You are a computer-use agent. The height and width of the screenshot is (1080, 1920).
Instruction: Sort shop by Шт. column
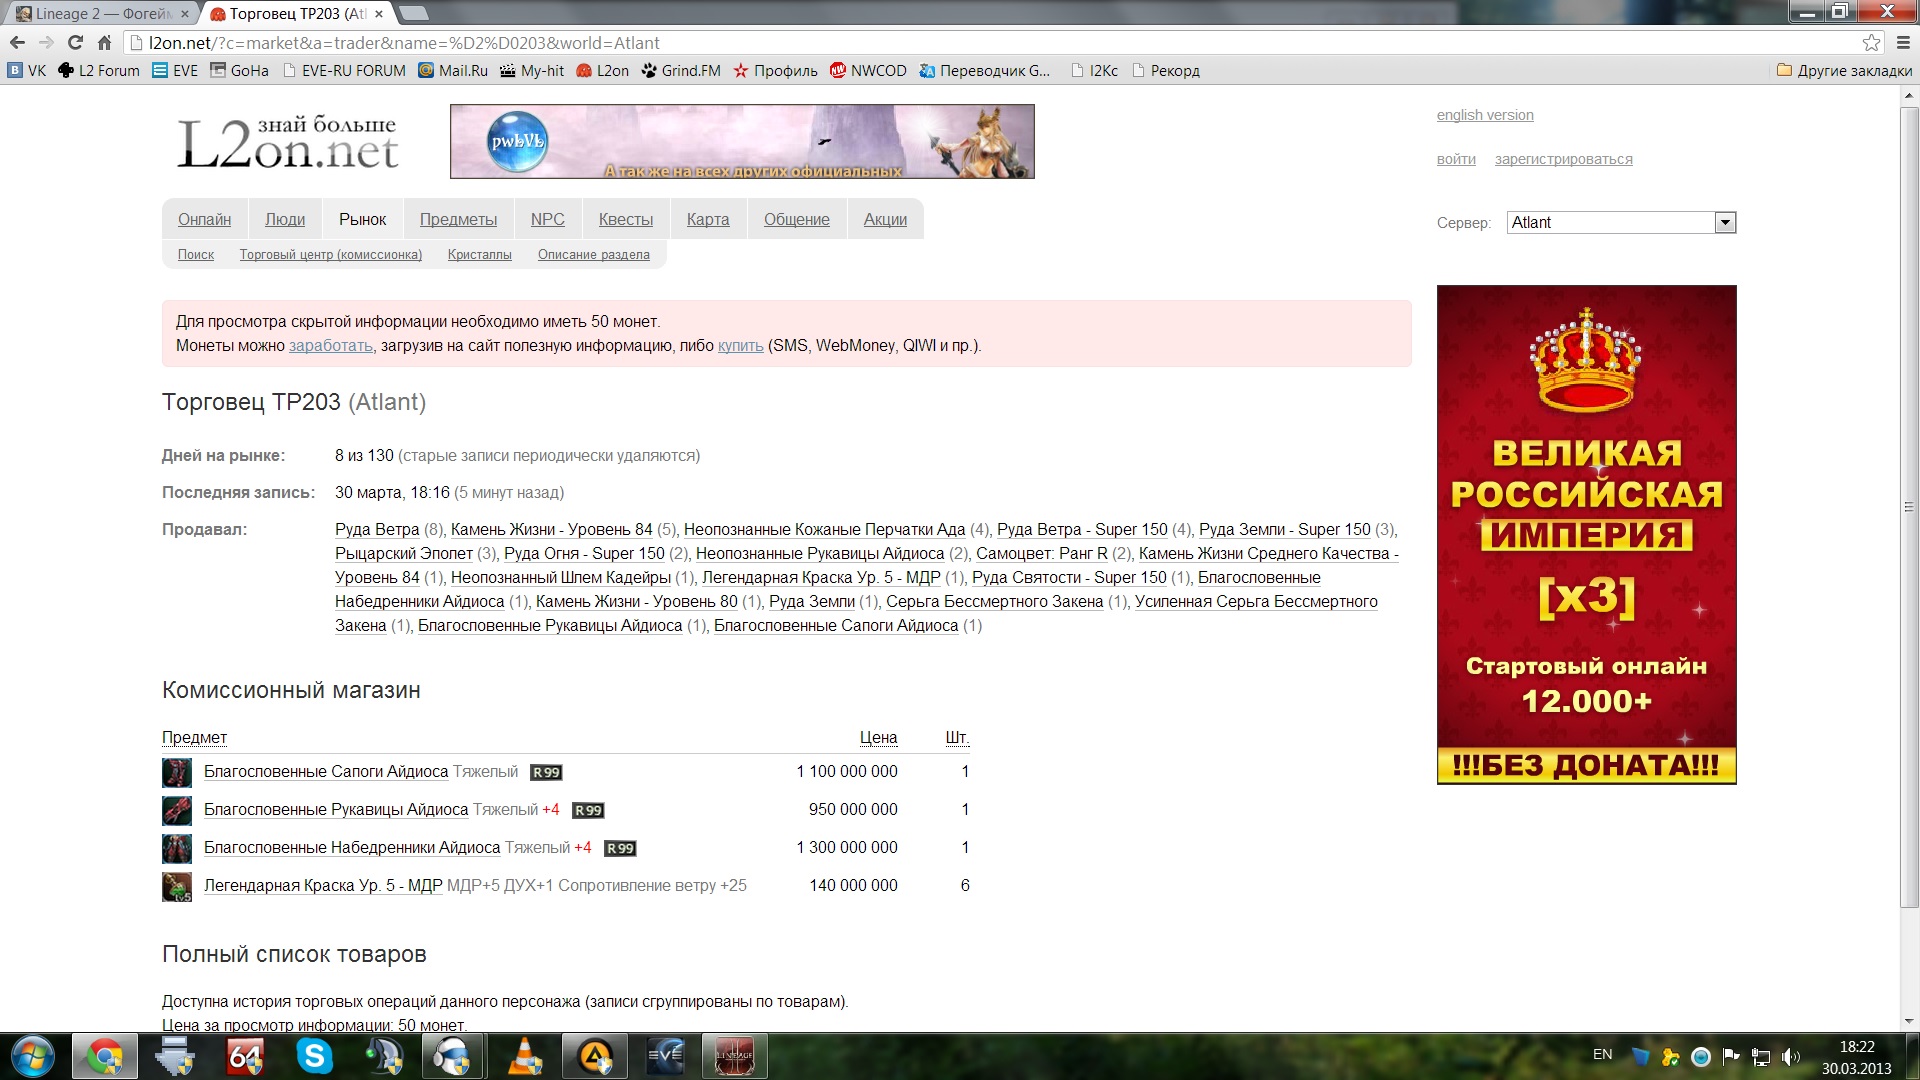coord(957,737)
